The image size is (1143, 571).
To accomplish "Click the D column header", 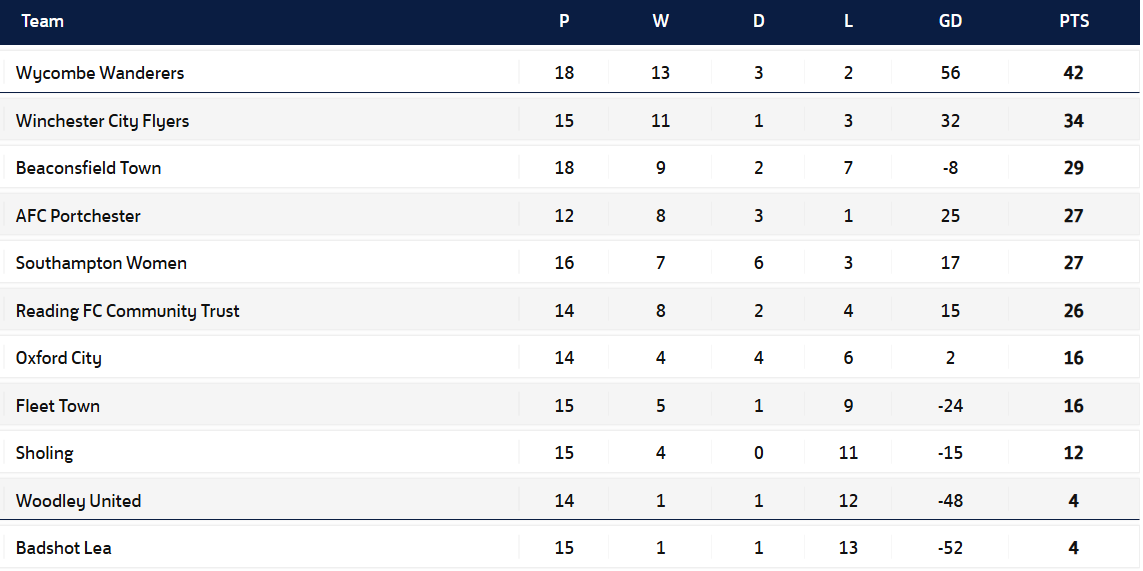I will coord(758,21).
